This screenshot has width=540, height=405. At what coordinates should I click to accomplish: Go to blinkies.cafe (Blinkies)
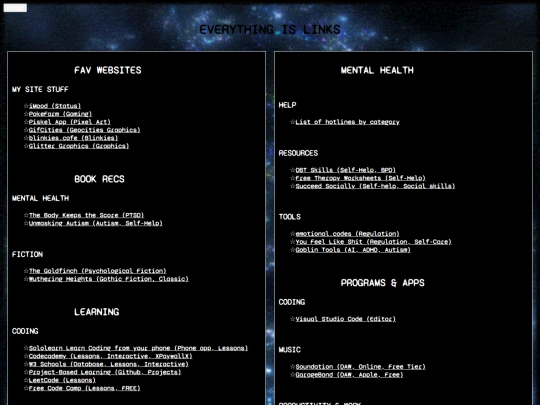tap(73, 138)
